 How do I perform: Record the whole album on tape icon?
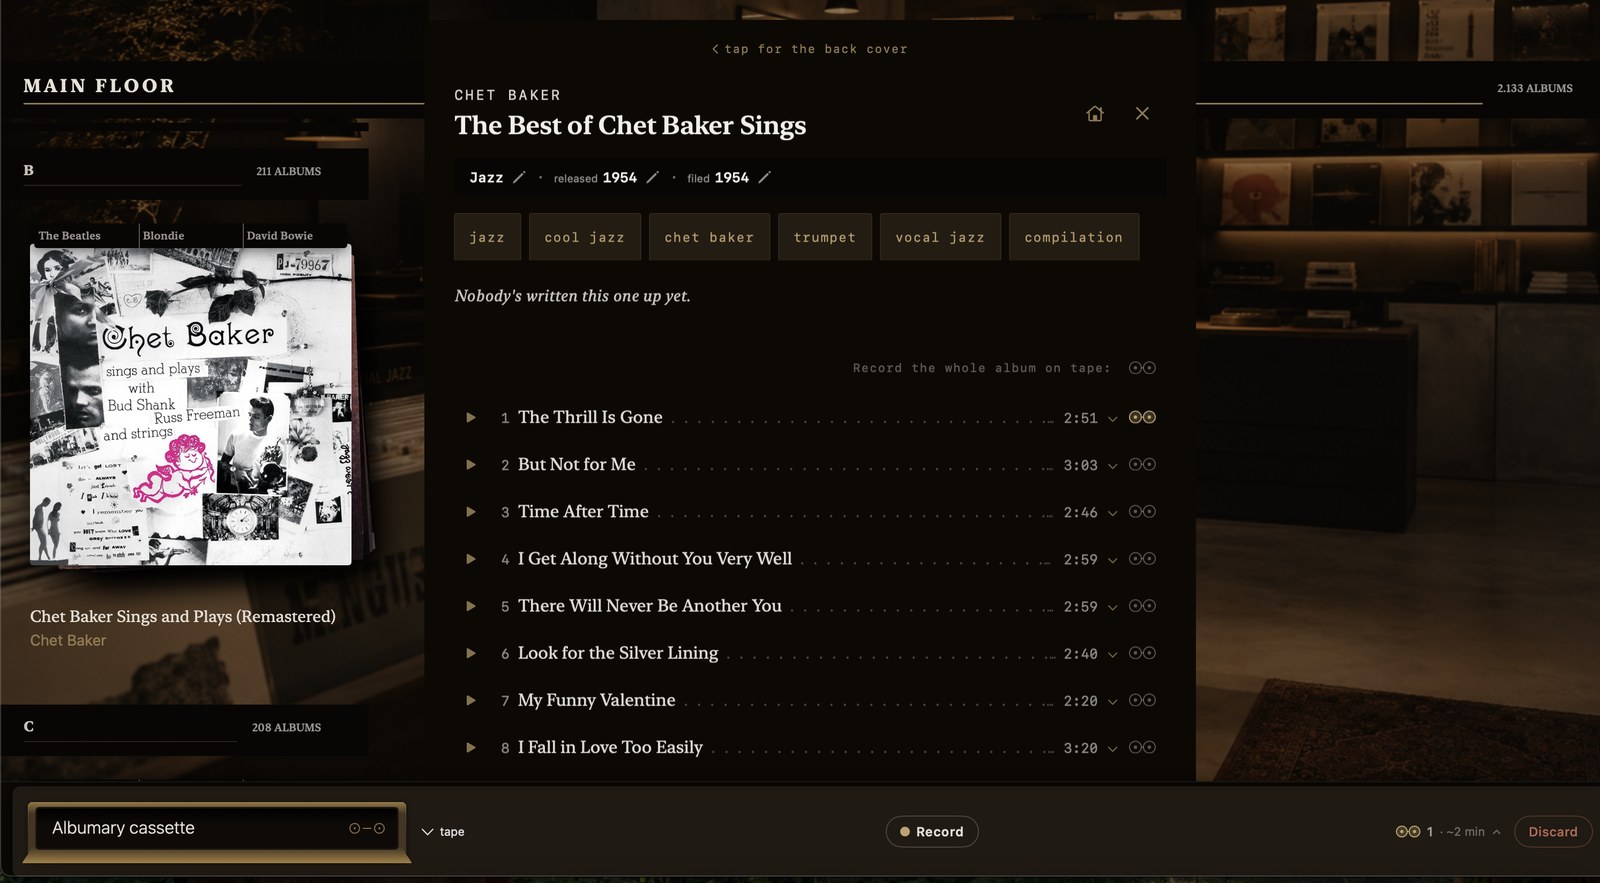tap(1142, 368)
